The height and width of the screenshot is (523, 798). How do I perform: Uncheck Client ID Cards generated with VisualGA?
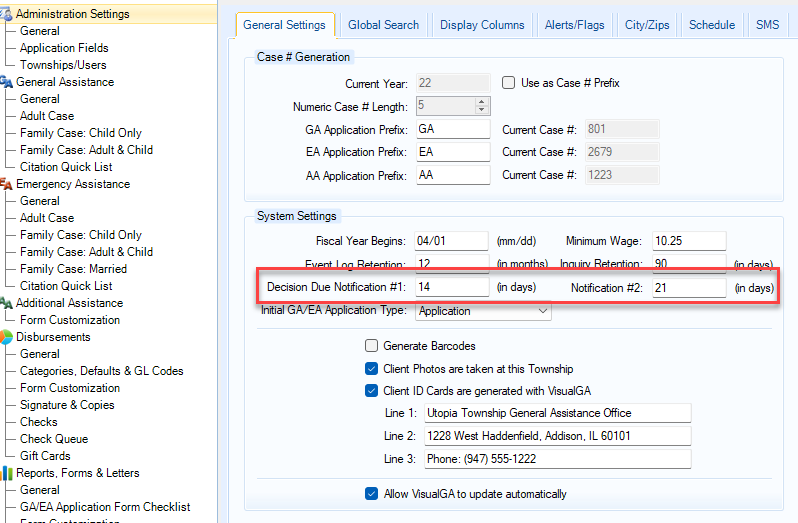pyautogui.click(x=372, y=391)
